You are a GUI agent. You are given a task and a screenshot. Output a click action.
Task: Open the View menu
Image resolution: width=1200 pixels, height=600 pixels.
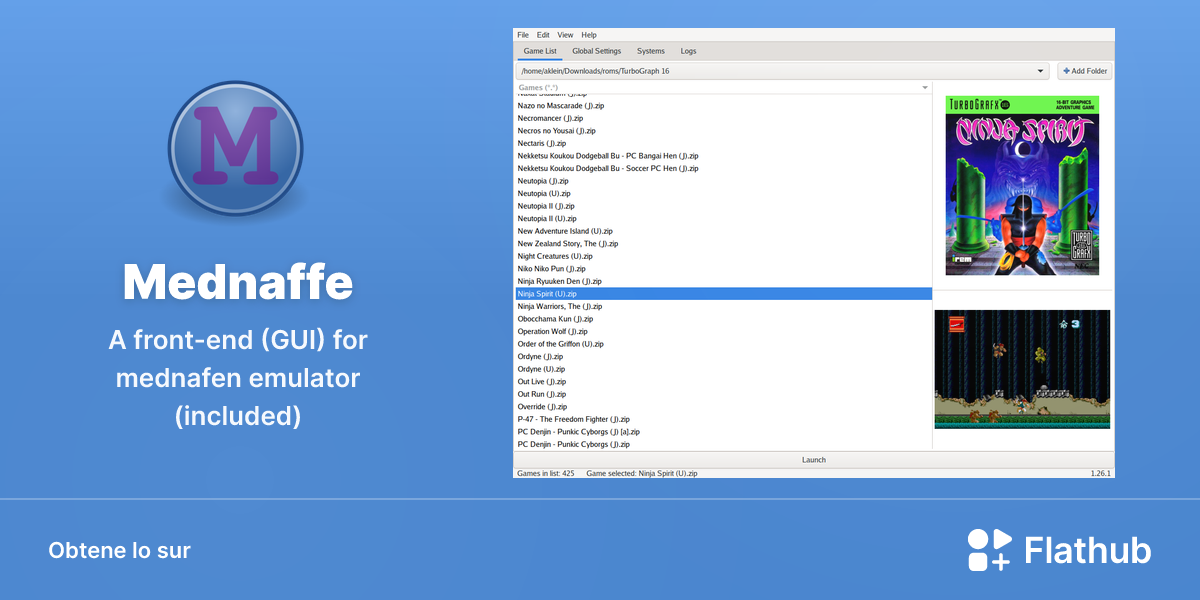pyautogui.click(x=566, y=35)
